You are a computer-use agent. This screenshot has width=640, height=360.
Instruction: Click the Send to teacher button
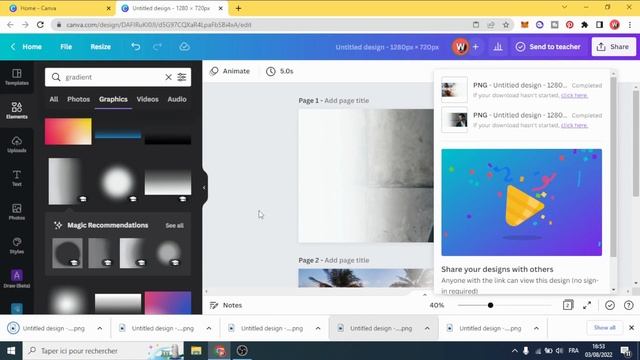(x=548, y=47)
